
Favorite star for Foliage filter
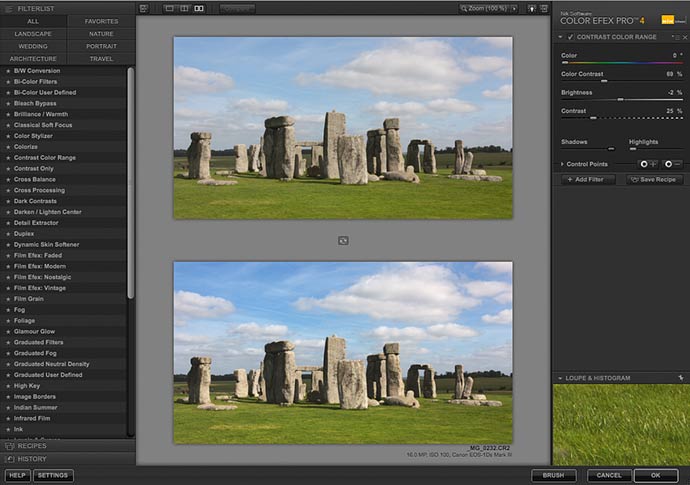point(8,320)
